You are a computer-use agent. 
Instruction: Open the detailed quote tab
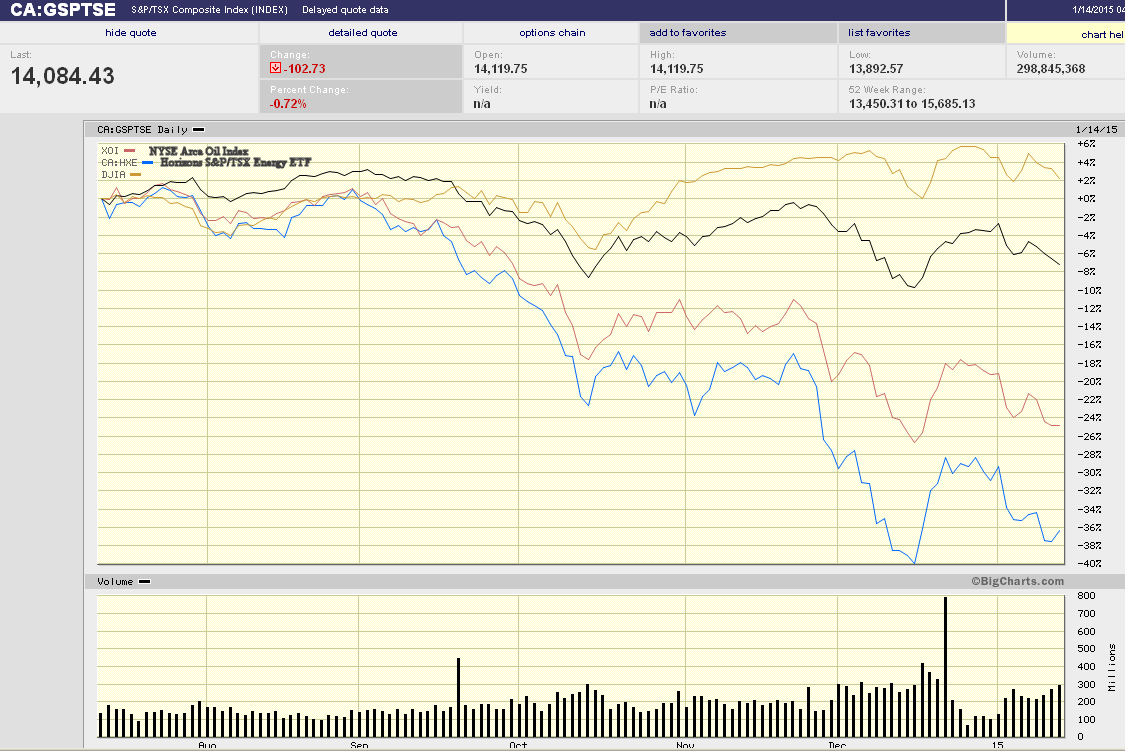(362, 33)
